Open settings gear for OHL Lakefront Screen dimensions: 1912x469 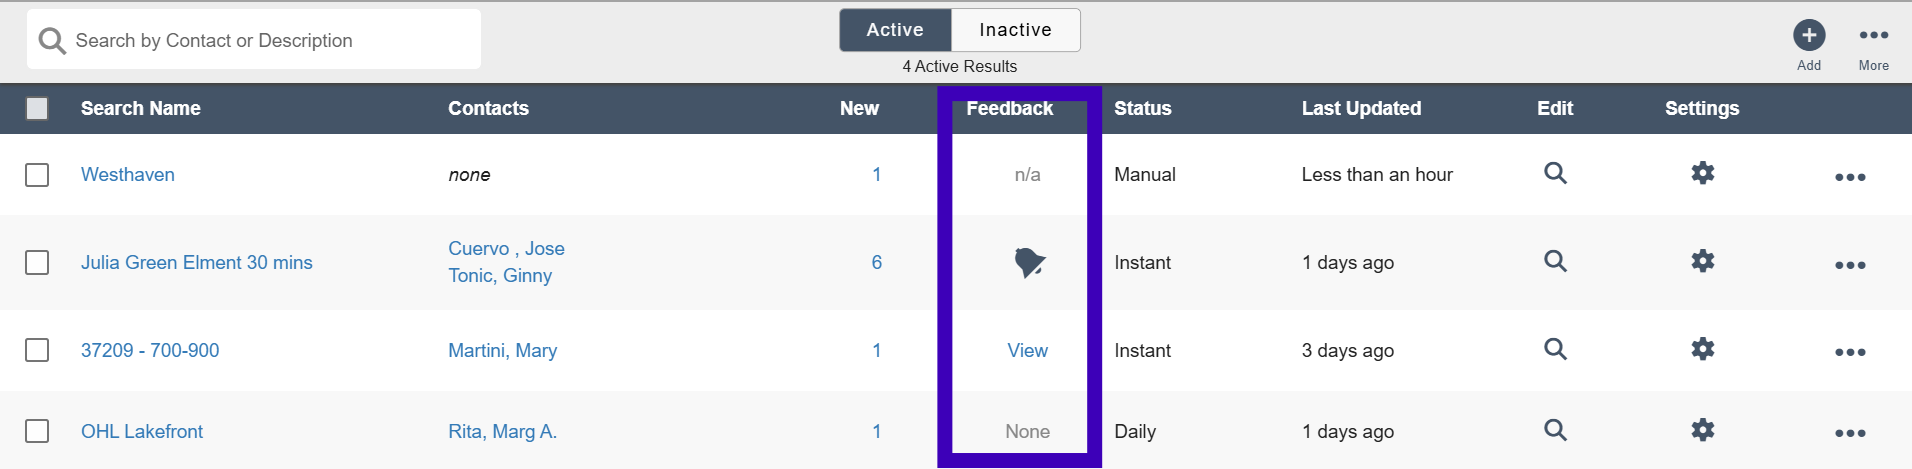coord(1702,430)
